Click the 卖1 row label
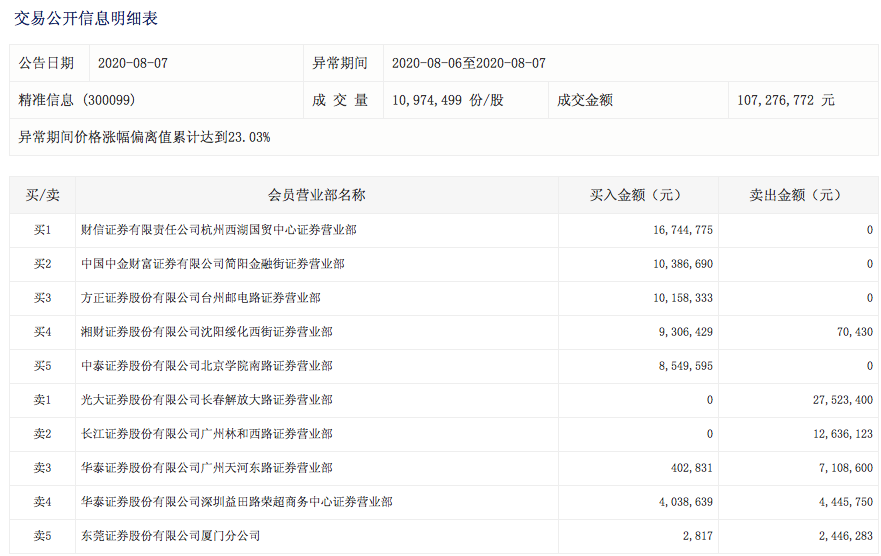 (x=42, y=400)
